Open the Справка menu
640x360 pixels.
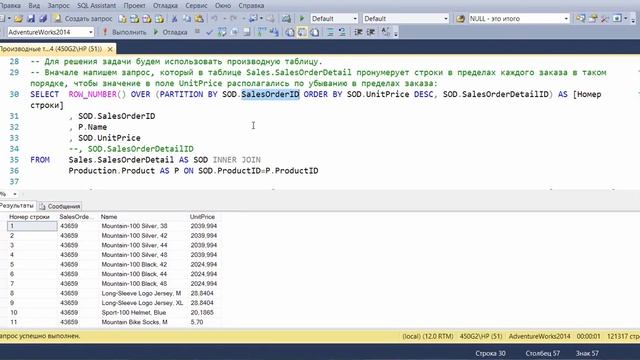coord(251,6)
